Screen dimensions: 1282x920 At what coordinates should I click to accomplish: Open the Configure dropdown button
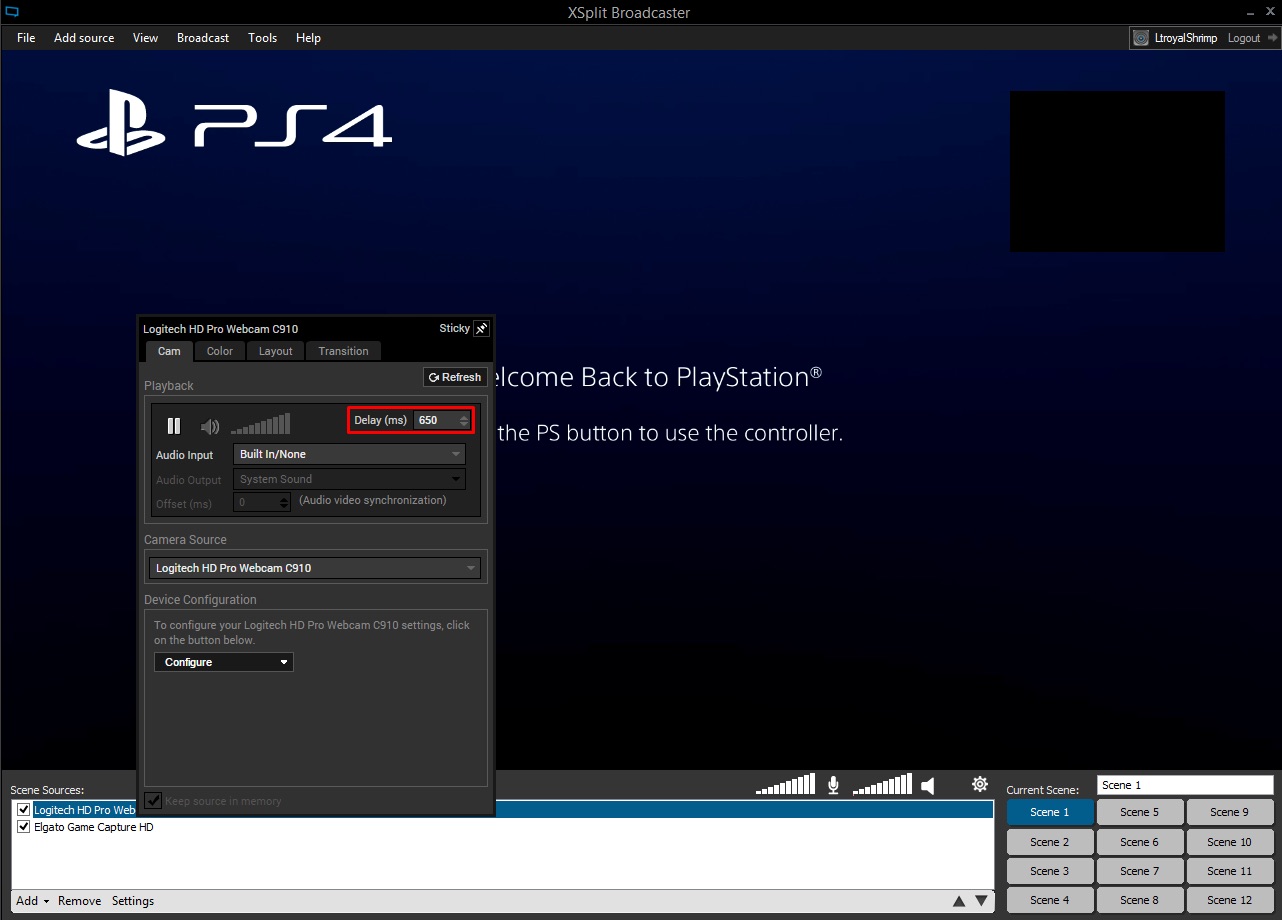[x=224, y=662]
